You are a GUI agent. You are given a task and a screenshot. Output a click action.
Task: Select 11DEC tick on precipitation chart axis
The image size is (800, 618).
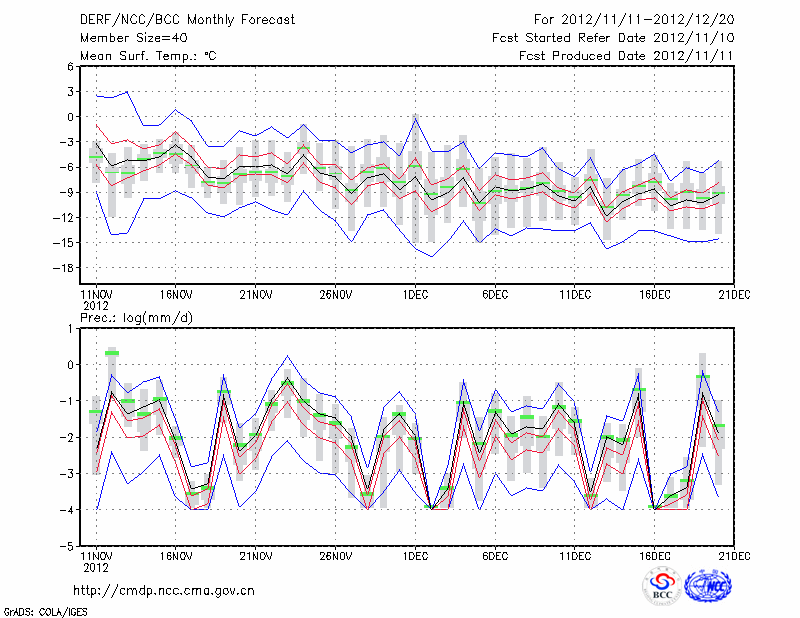pyautogui.click(x=575, y=556)
